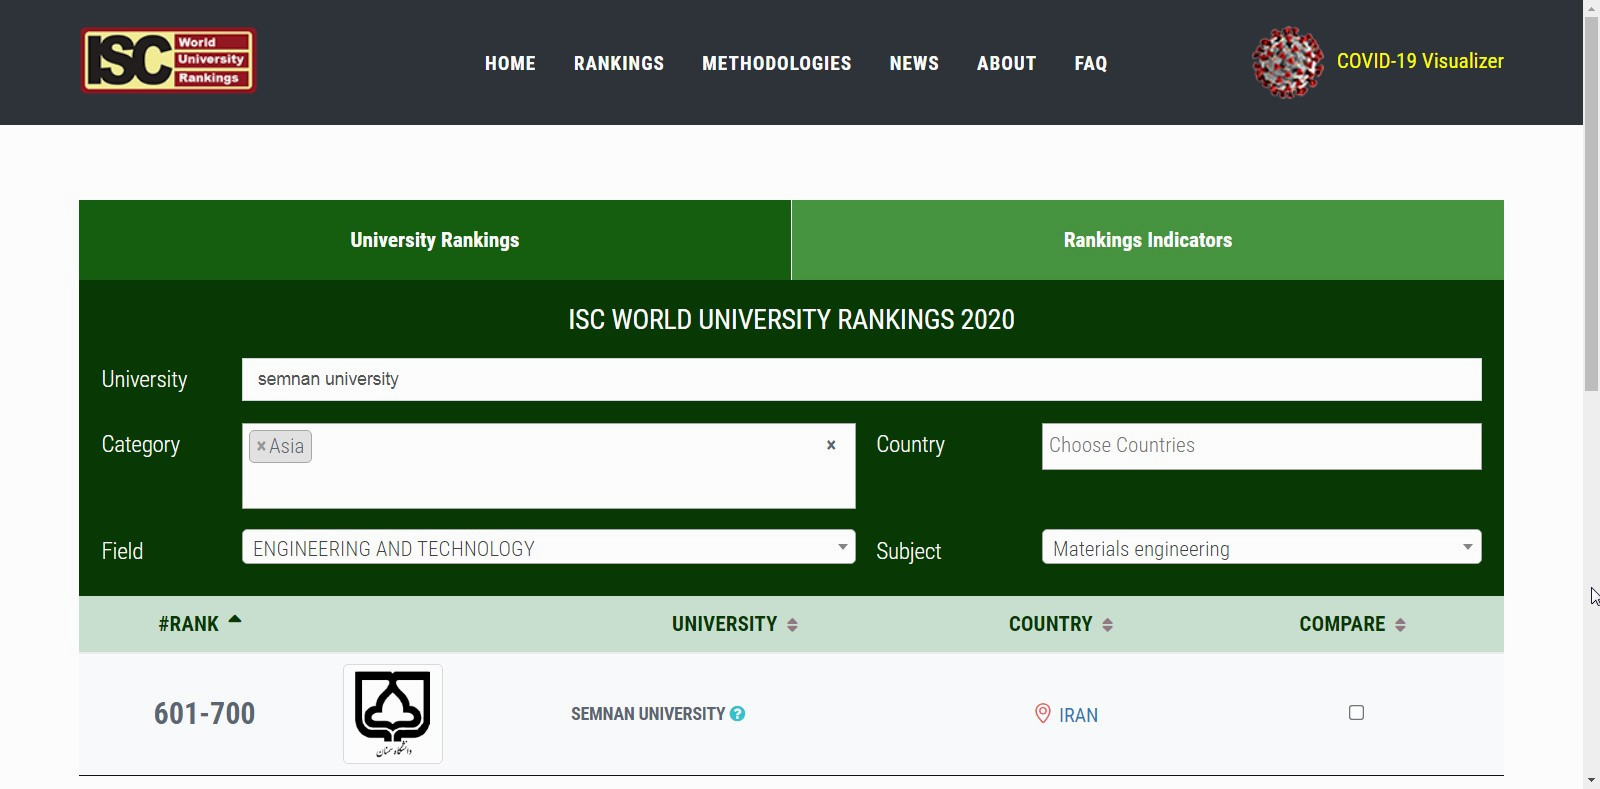Open the METHODOLOGIES menu item
The height and width of the screenshot is (789, 1600).
click(x=777, y=63)
